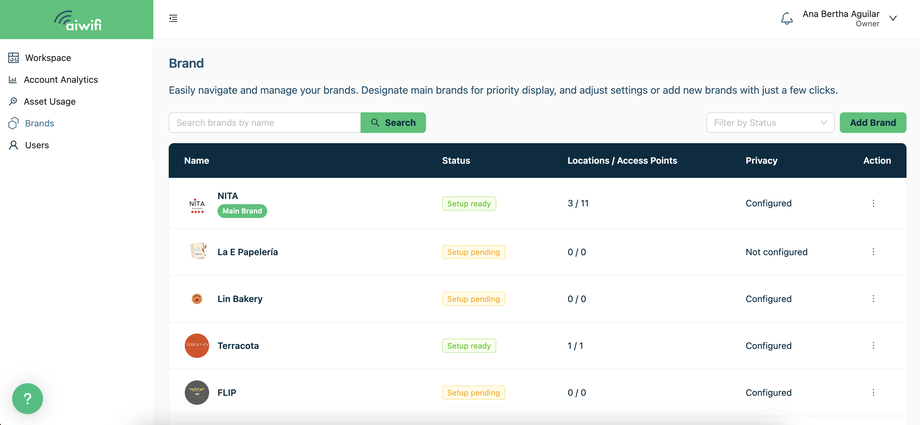920x425 pixels.
Task: Click Ana Bertha Aguilar user name
Action: click(841, 14)
